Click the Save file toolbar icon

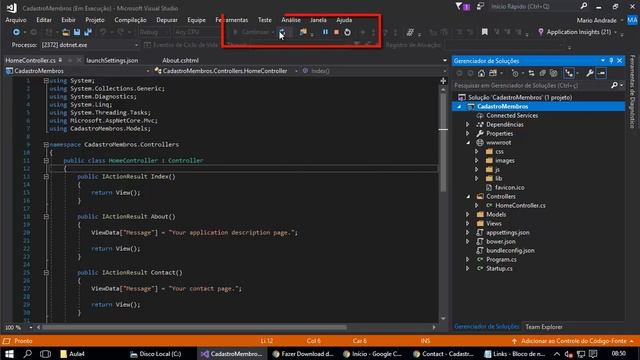pos(77,32)
